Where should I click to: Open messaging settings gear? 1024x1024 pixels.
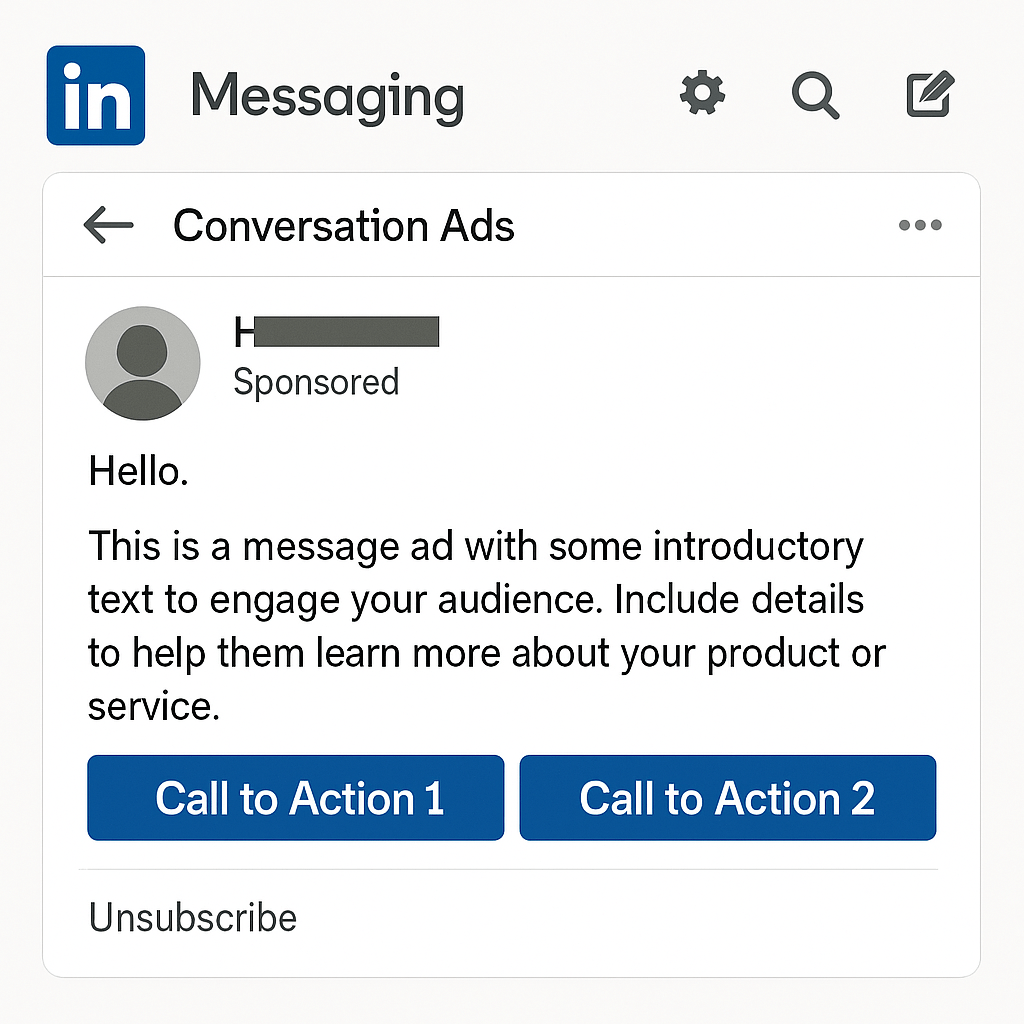(702, 95)
